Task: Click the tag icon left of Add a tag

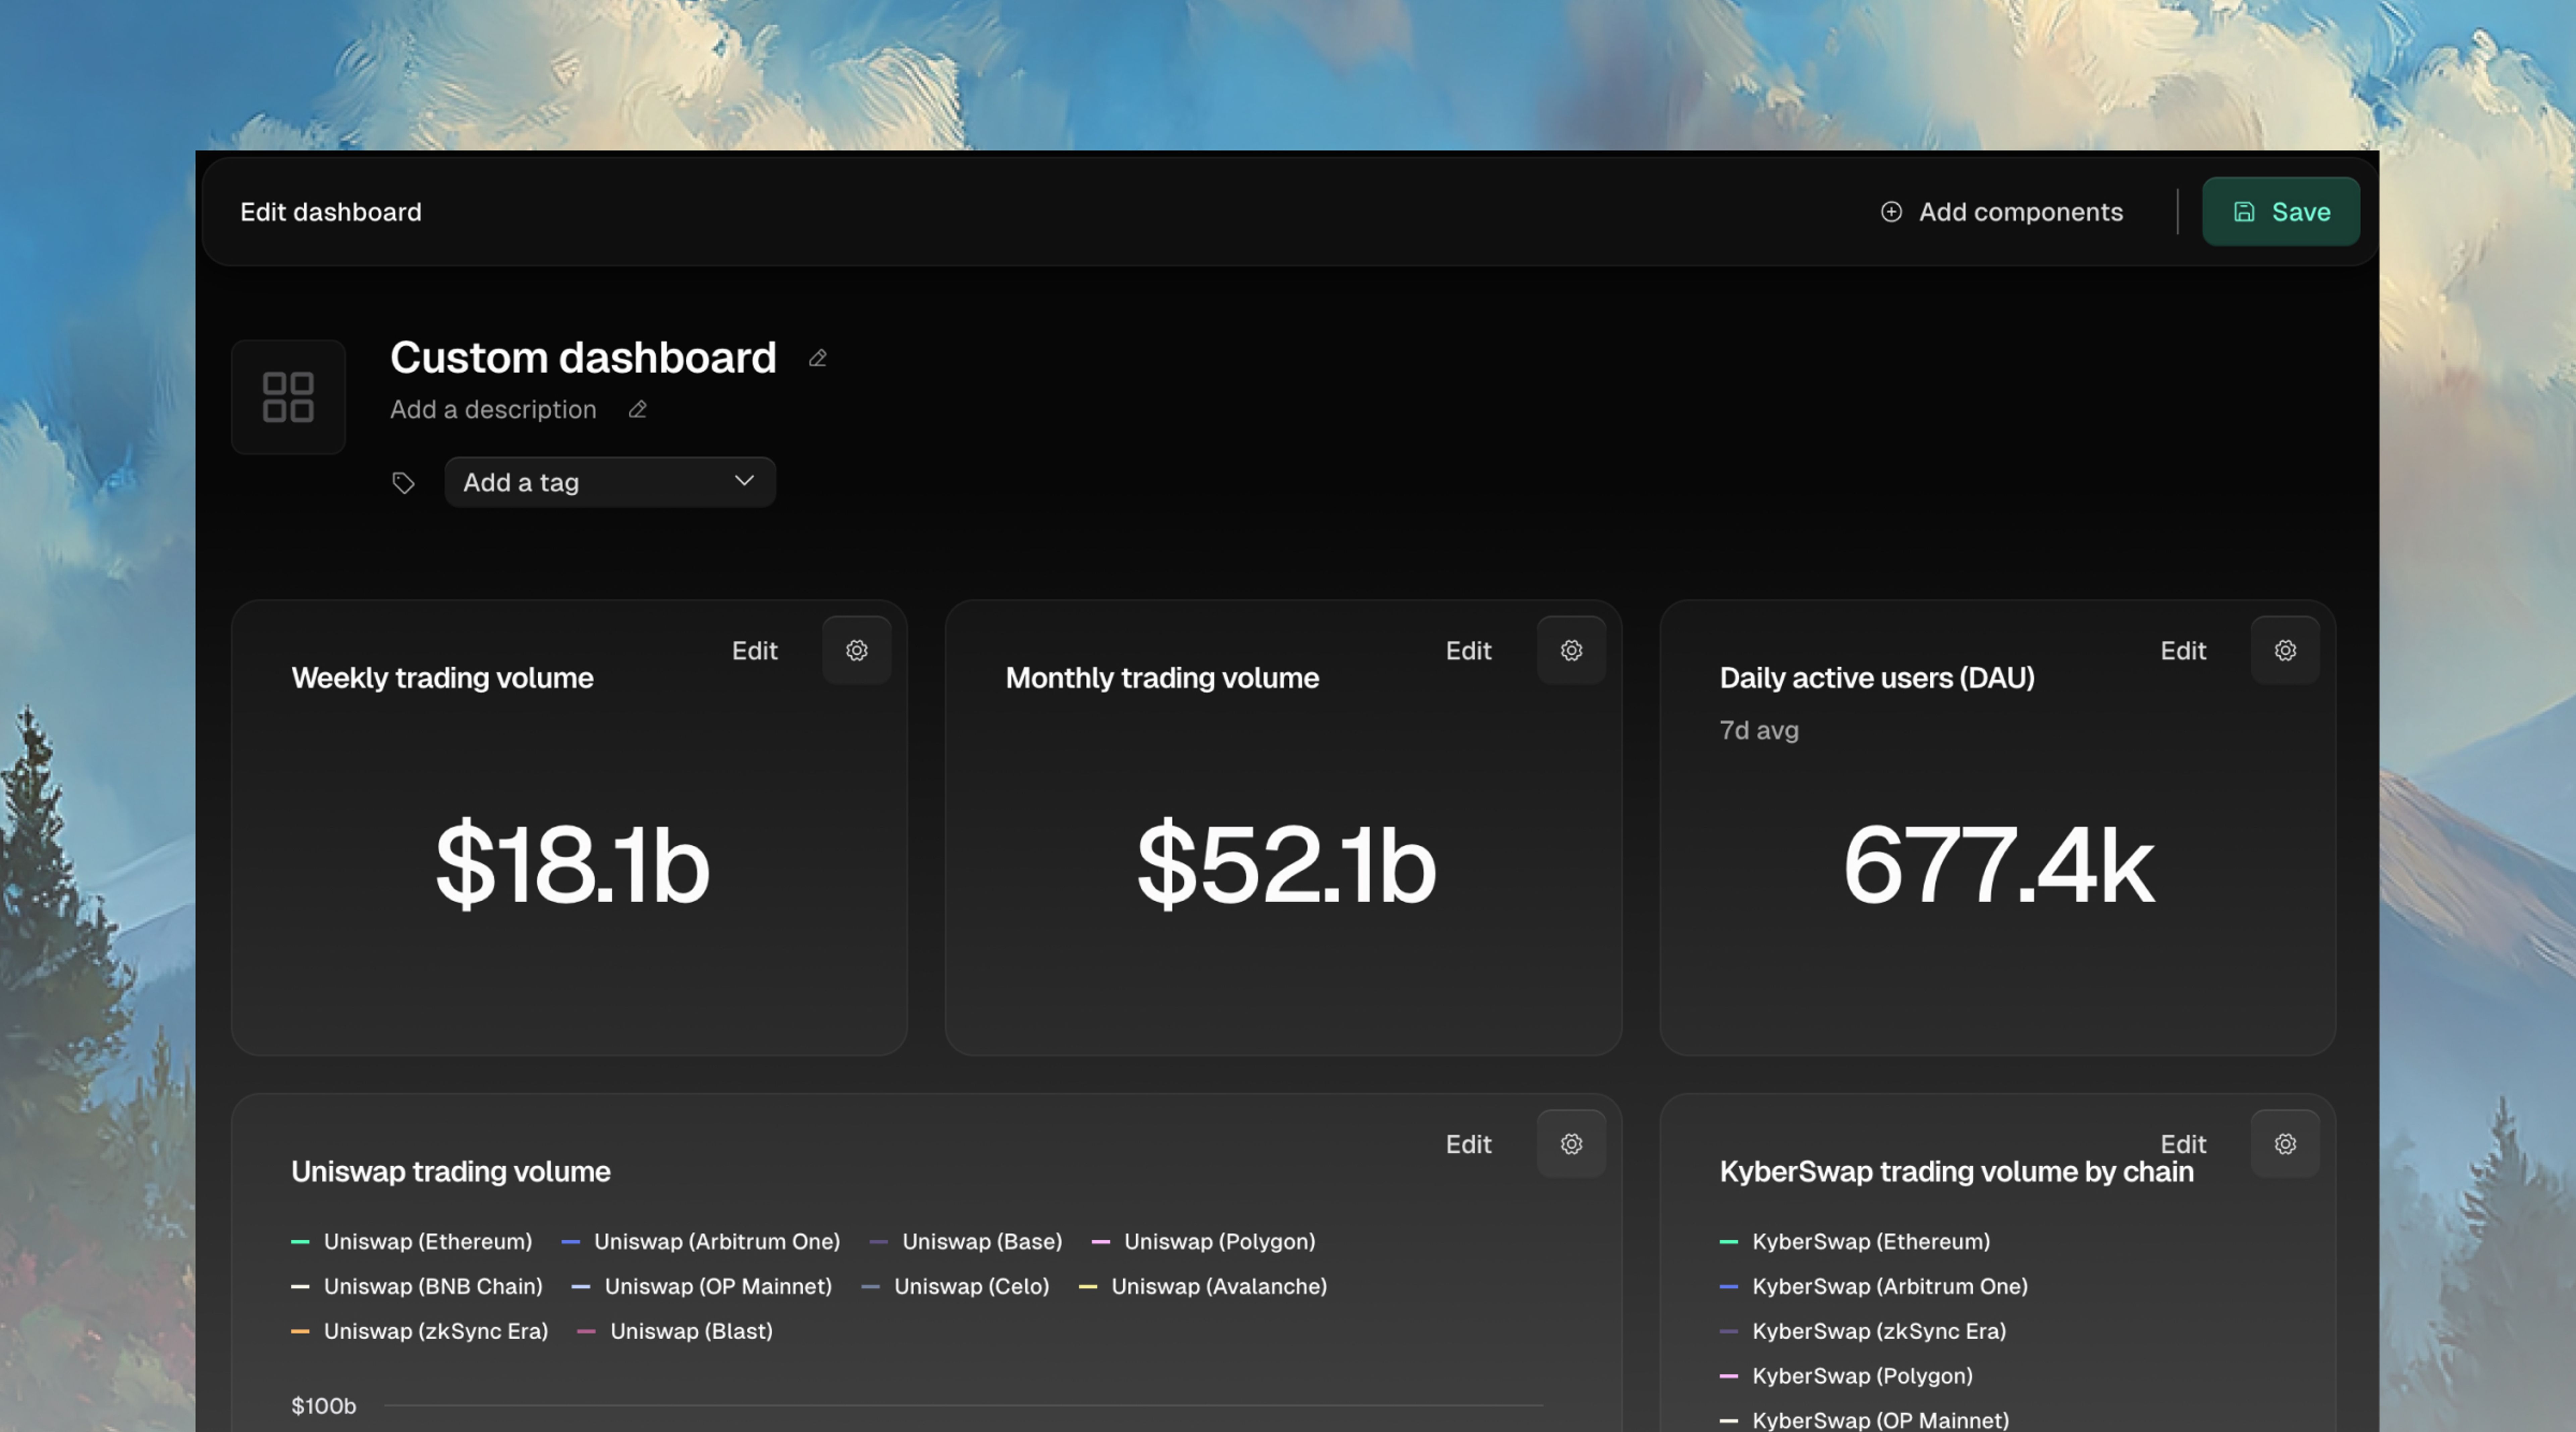Action: [403, 483]
